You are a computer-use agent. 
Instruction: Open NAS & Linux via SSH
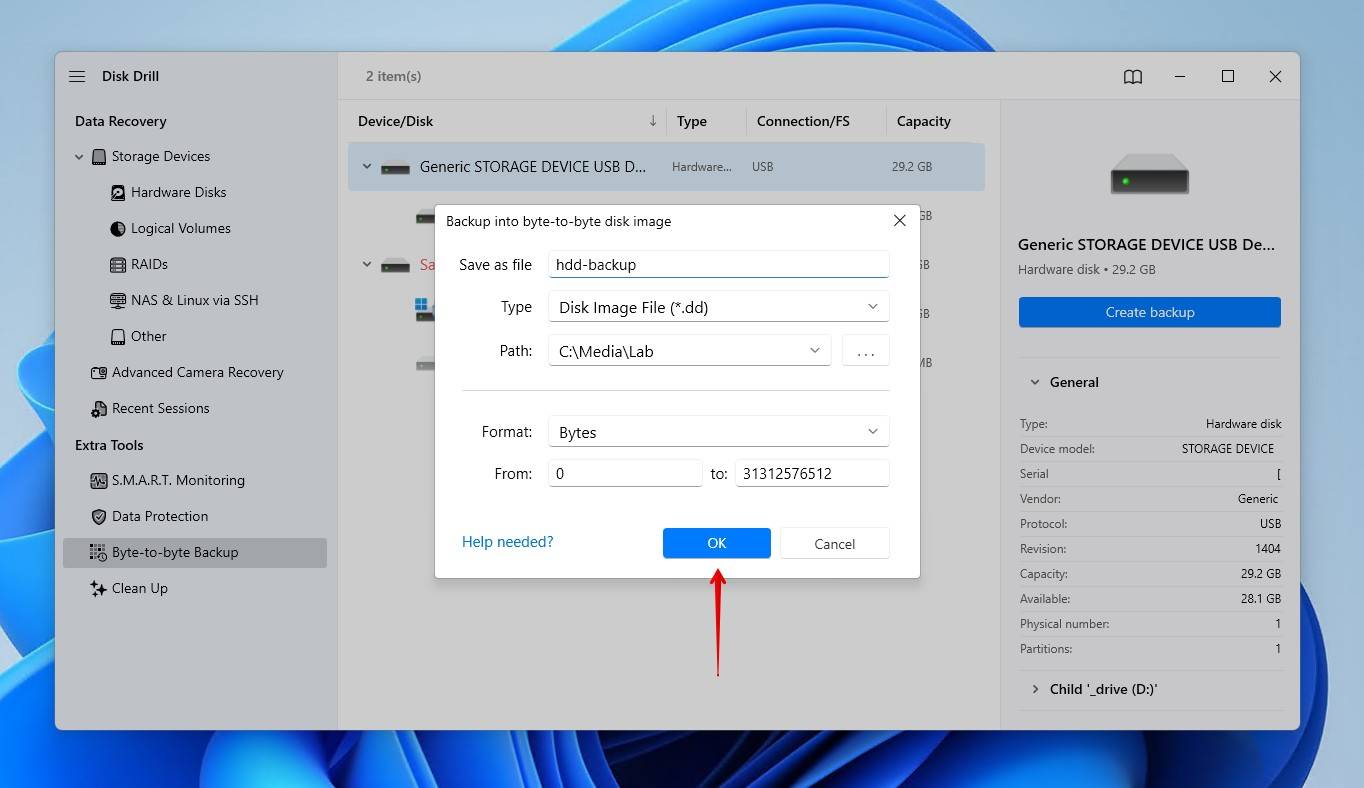(x=194, y=300)
